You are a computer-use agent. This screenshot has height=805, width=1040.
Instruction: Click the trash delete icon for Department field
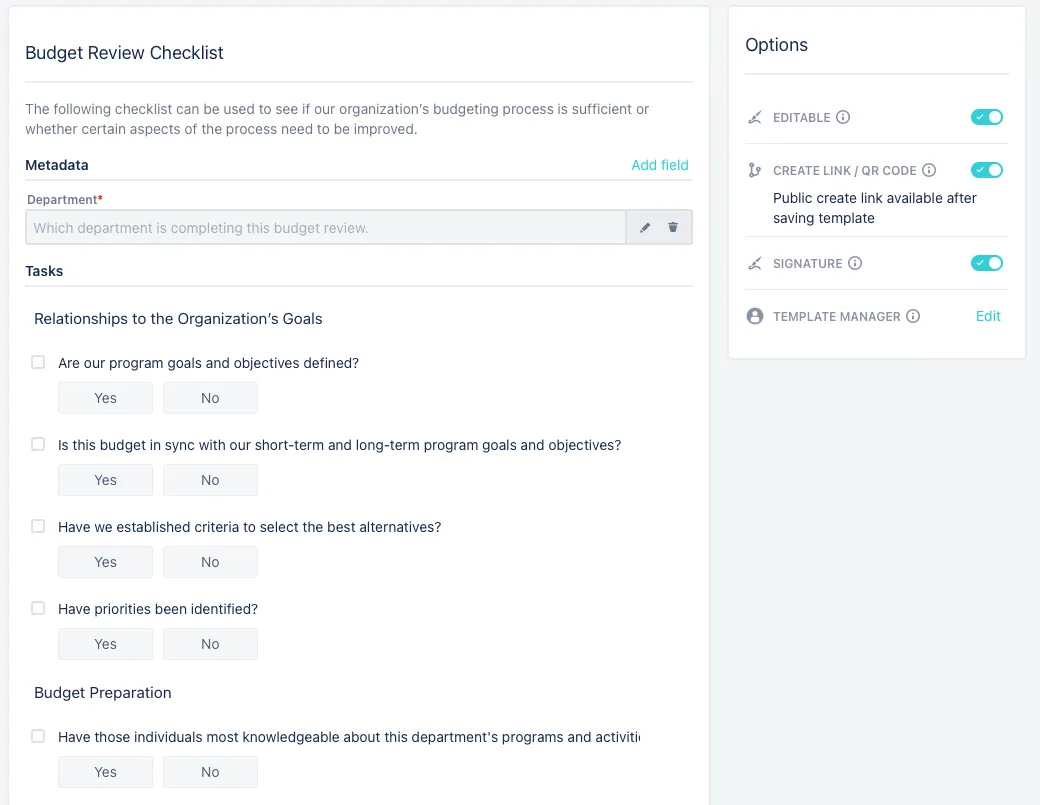tap(673, 228)
